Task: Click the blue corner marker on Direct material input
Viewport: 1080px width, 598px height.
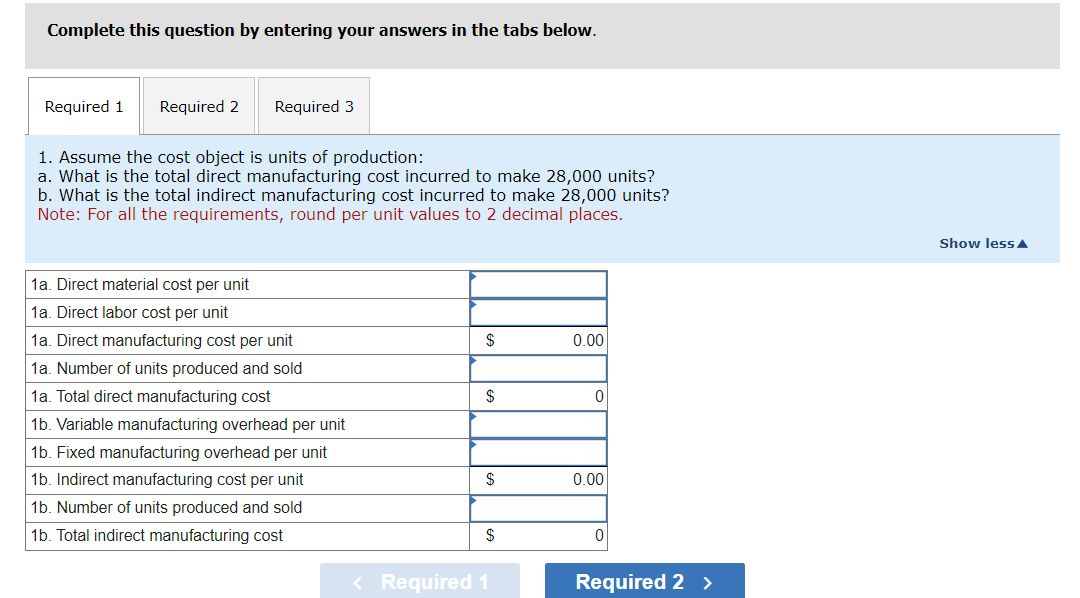Action: [473, 275]
